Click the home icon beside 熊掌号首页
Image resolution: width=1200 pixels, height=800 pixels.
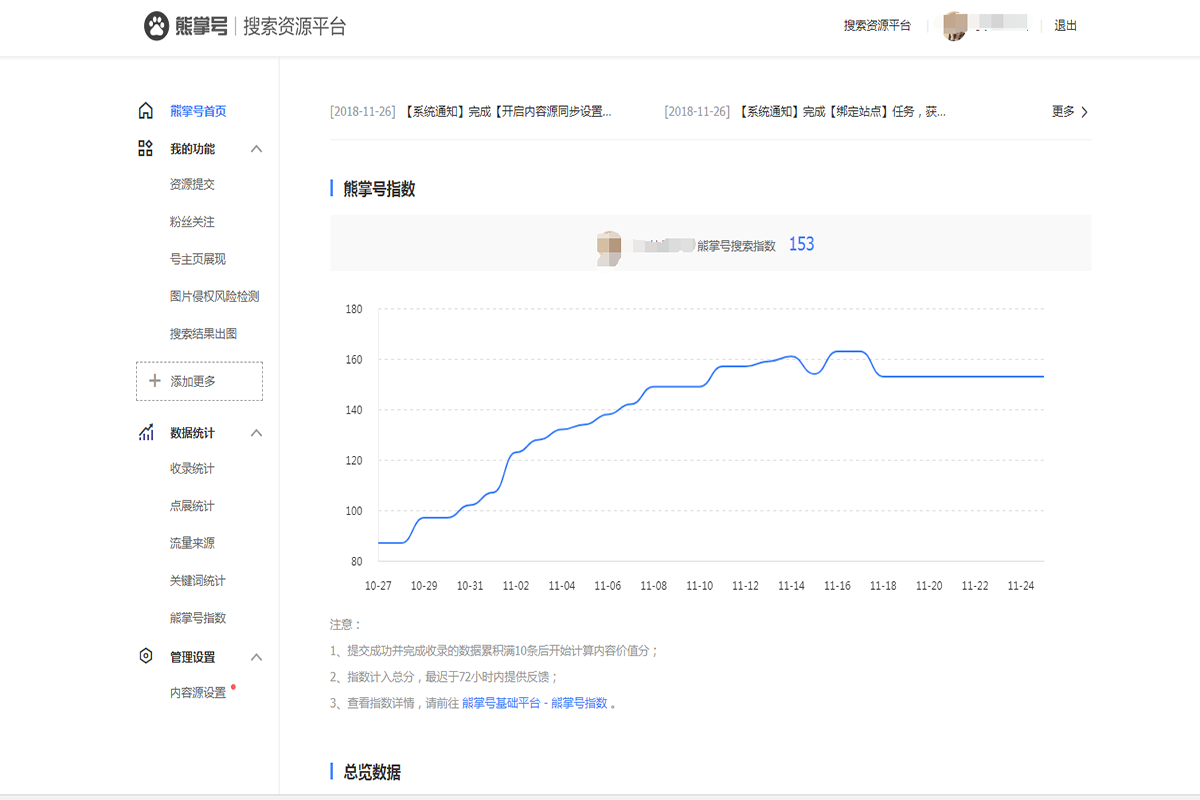146,111
